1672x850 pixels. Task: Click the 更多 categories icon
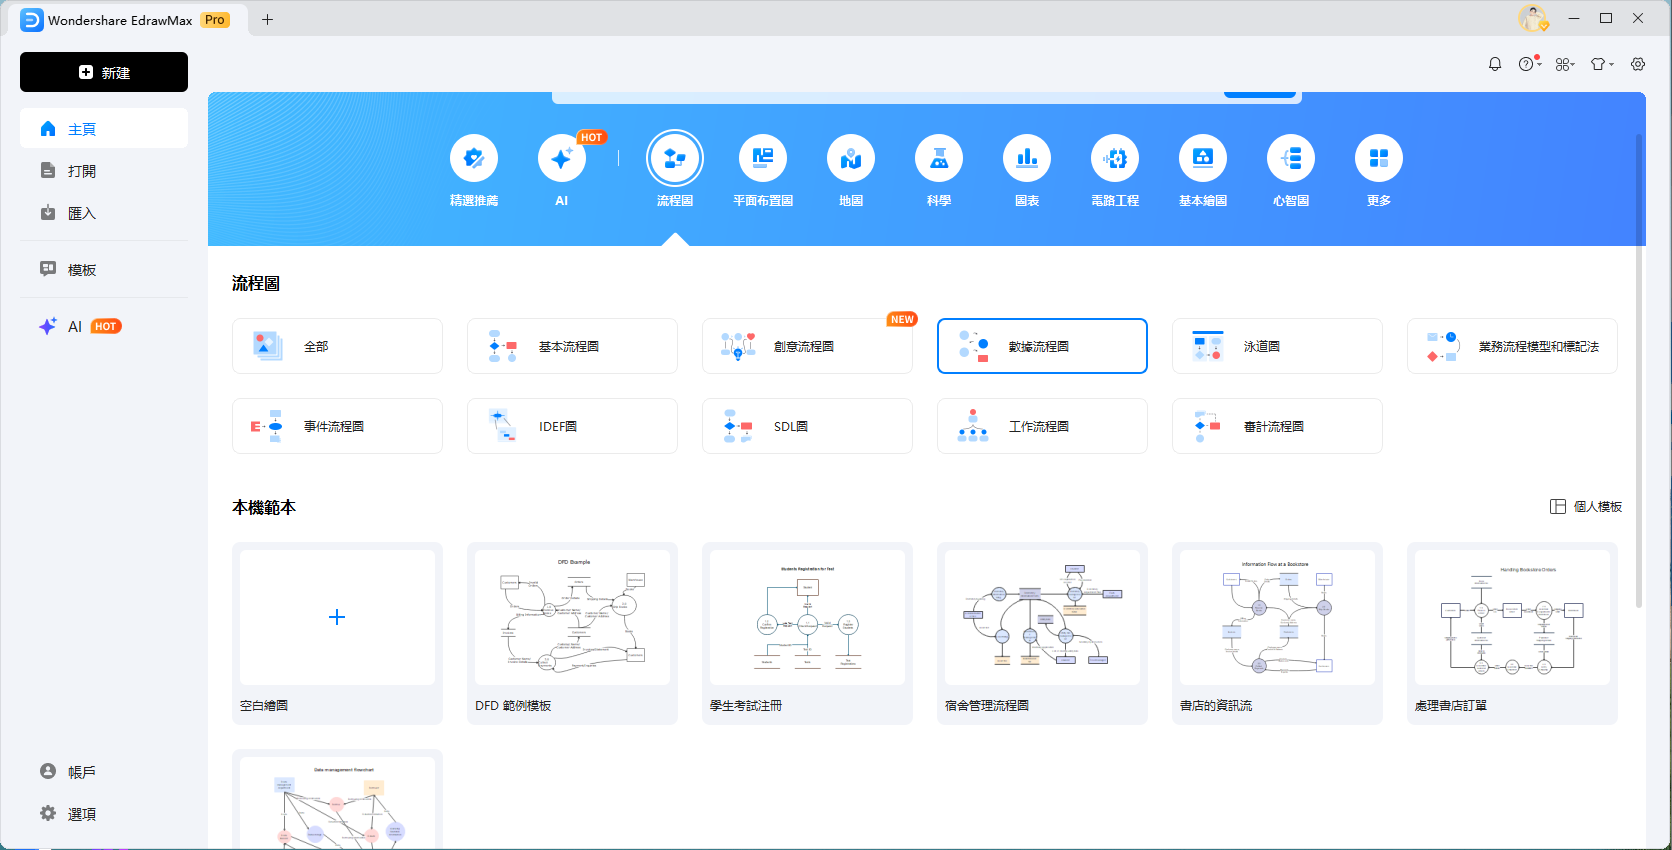(x=1378, y=159)
